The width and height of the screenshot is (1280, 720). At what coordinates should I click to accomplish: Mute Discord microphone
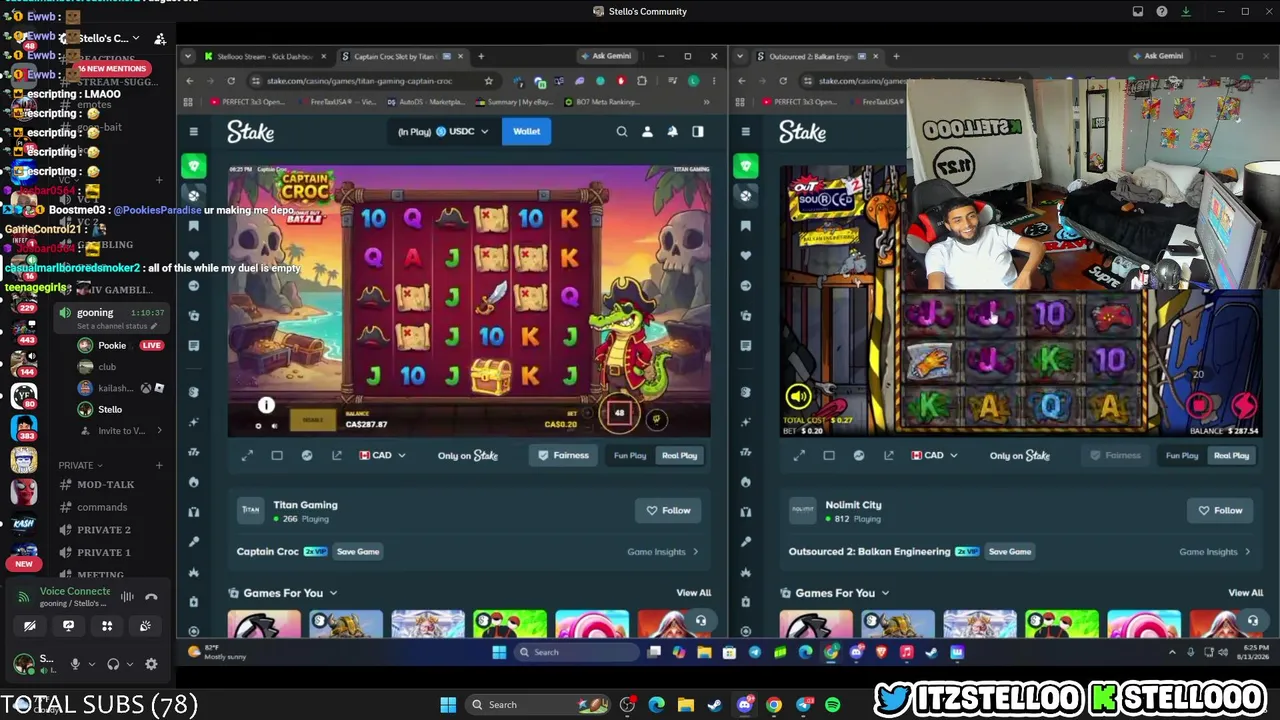pyautogui.click(x=74, y=664)
